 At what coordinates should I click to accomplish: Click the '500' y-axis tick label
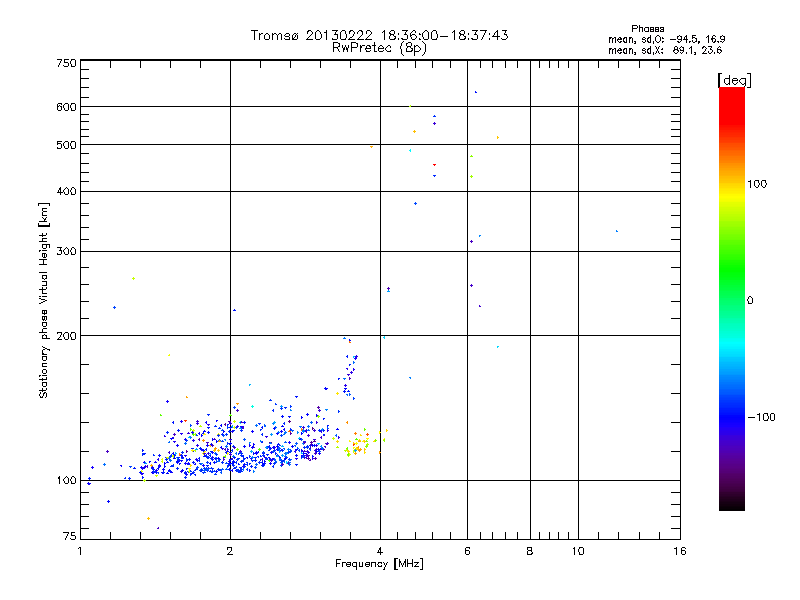66,145
